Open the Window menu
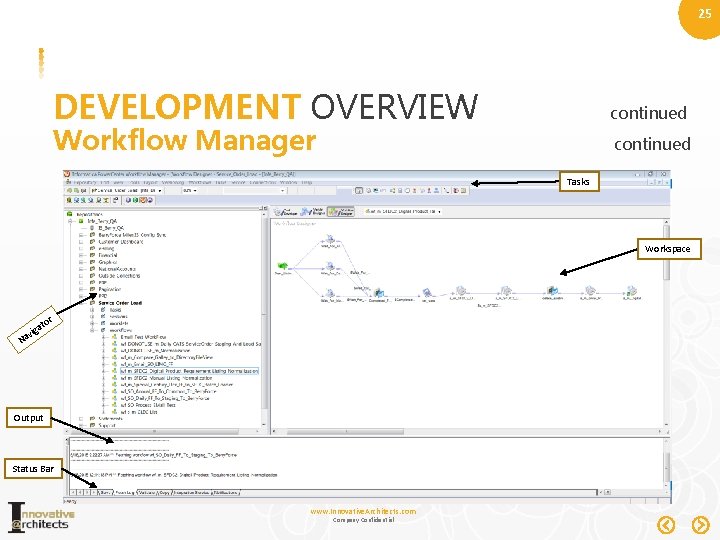The height and width of the screenshot is (540, 720). click(x=288, y=182)
